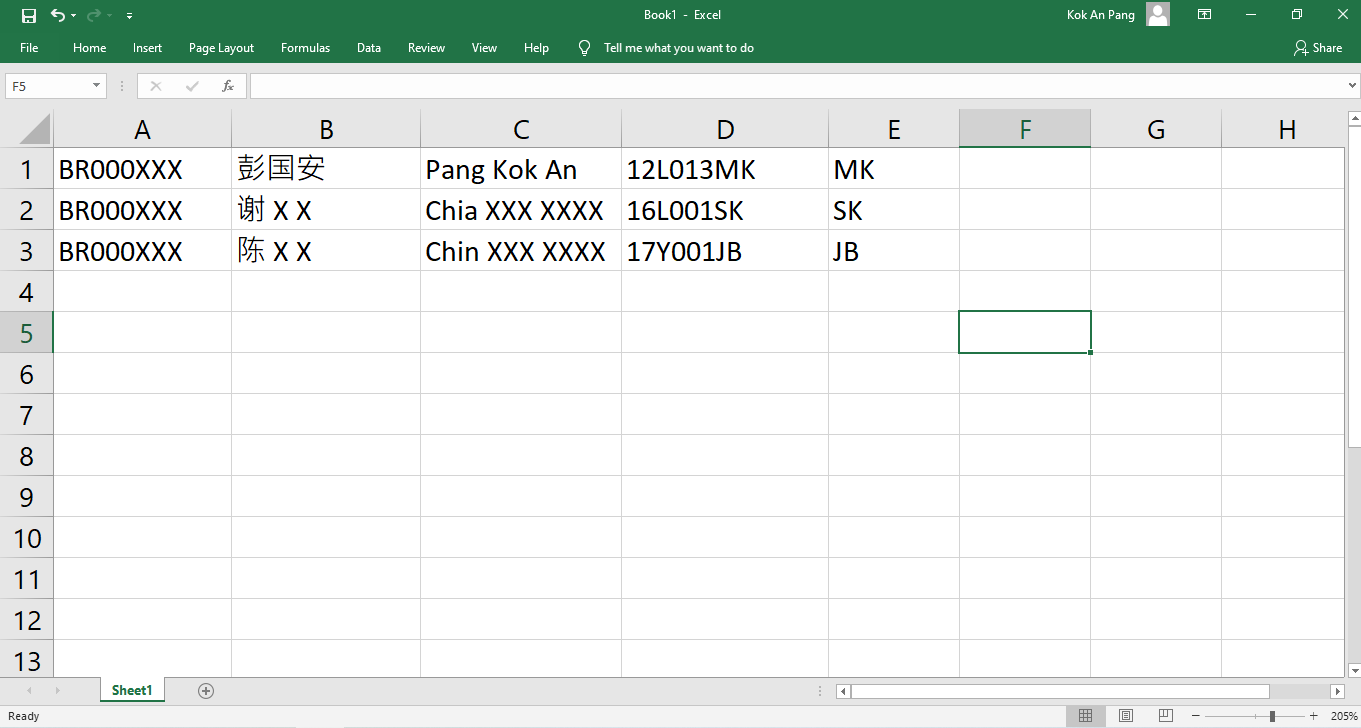Switch to the Formulas ribbon tab
1361x728 pixels.
(305, 47)
